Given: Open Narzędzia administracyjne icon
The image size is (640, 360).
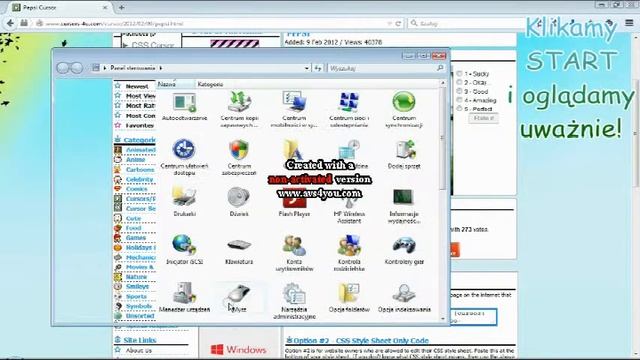Looking at the screenshot, I should click(x=294, y=301).
